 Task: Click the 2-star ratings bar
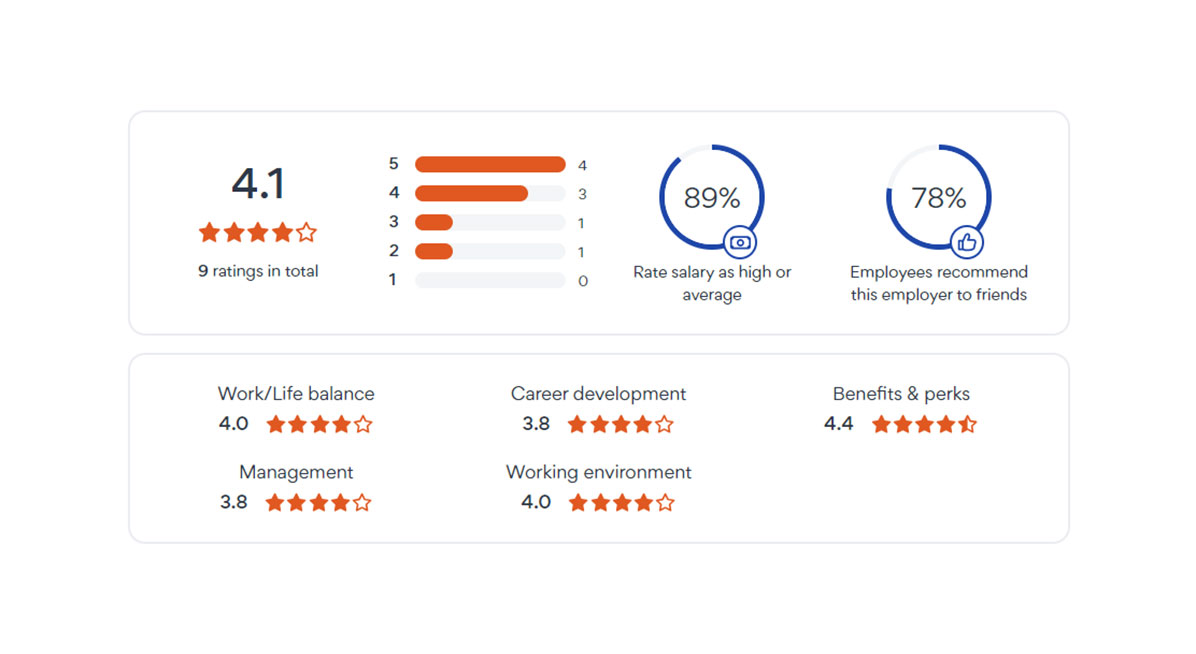490,251
